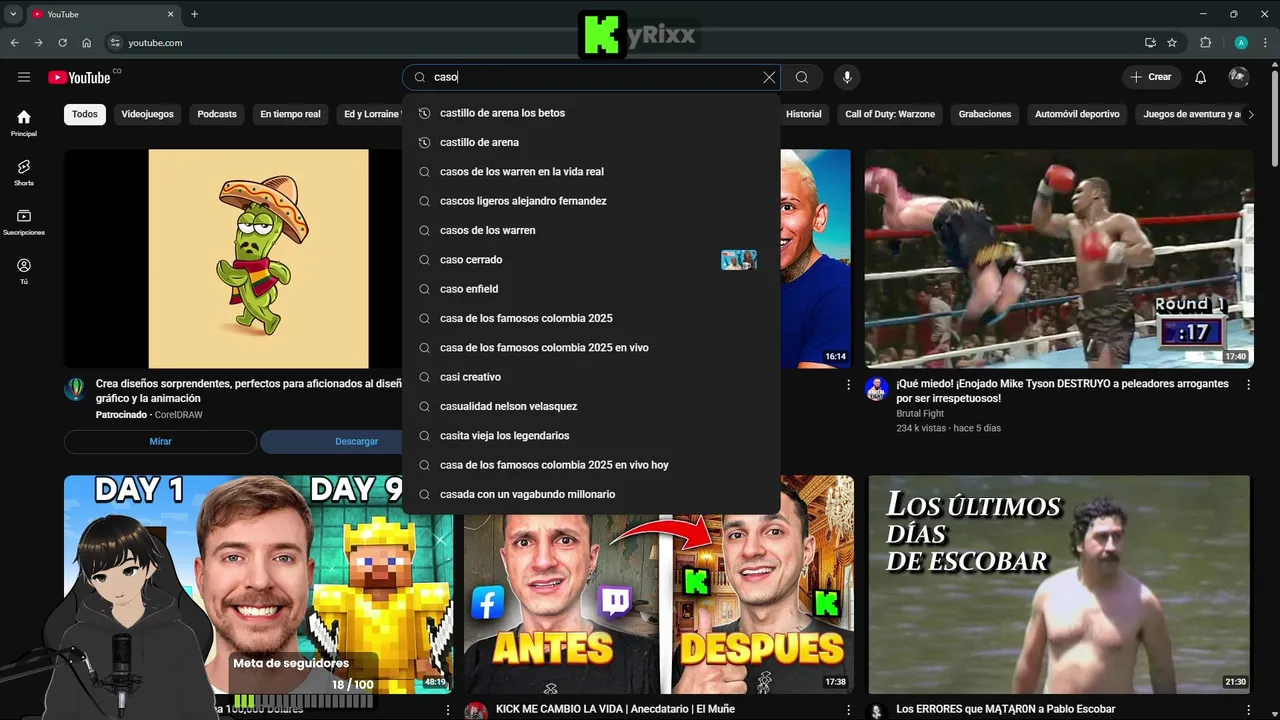This screenshot has height=720, width=1280.
Task: Go back in browser history
Action: [x=14, y=43]
